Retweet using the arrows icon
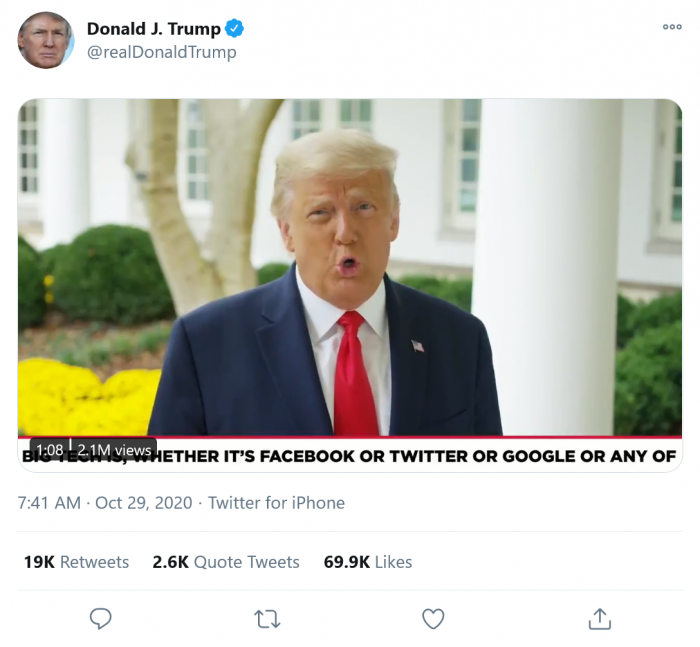 (x=267, y=619)
